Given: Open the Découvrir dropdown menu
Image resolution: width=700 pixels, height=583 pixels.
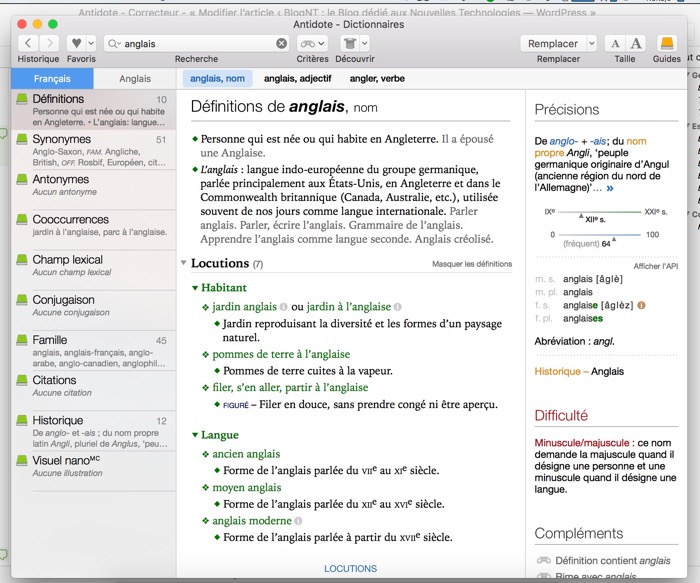Looking at the screenshot, I should click(x=354, y=43).
